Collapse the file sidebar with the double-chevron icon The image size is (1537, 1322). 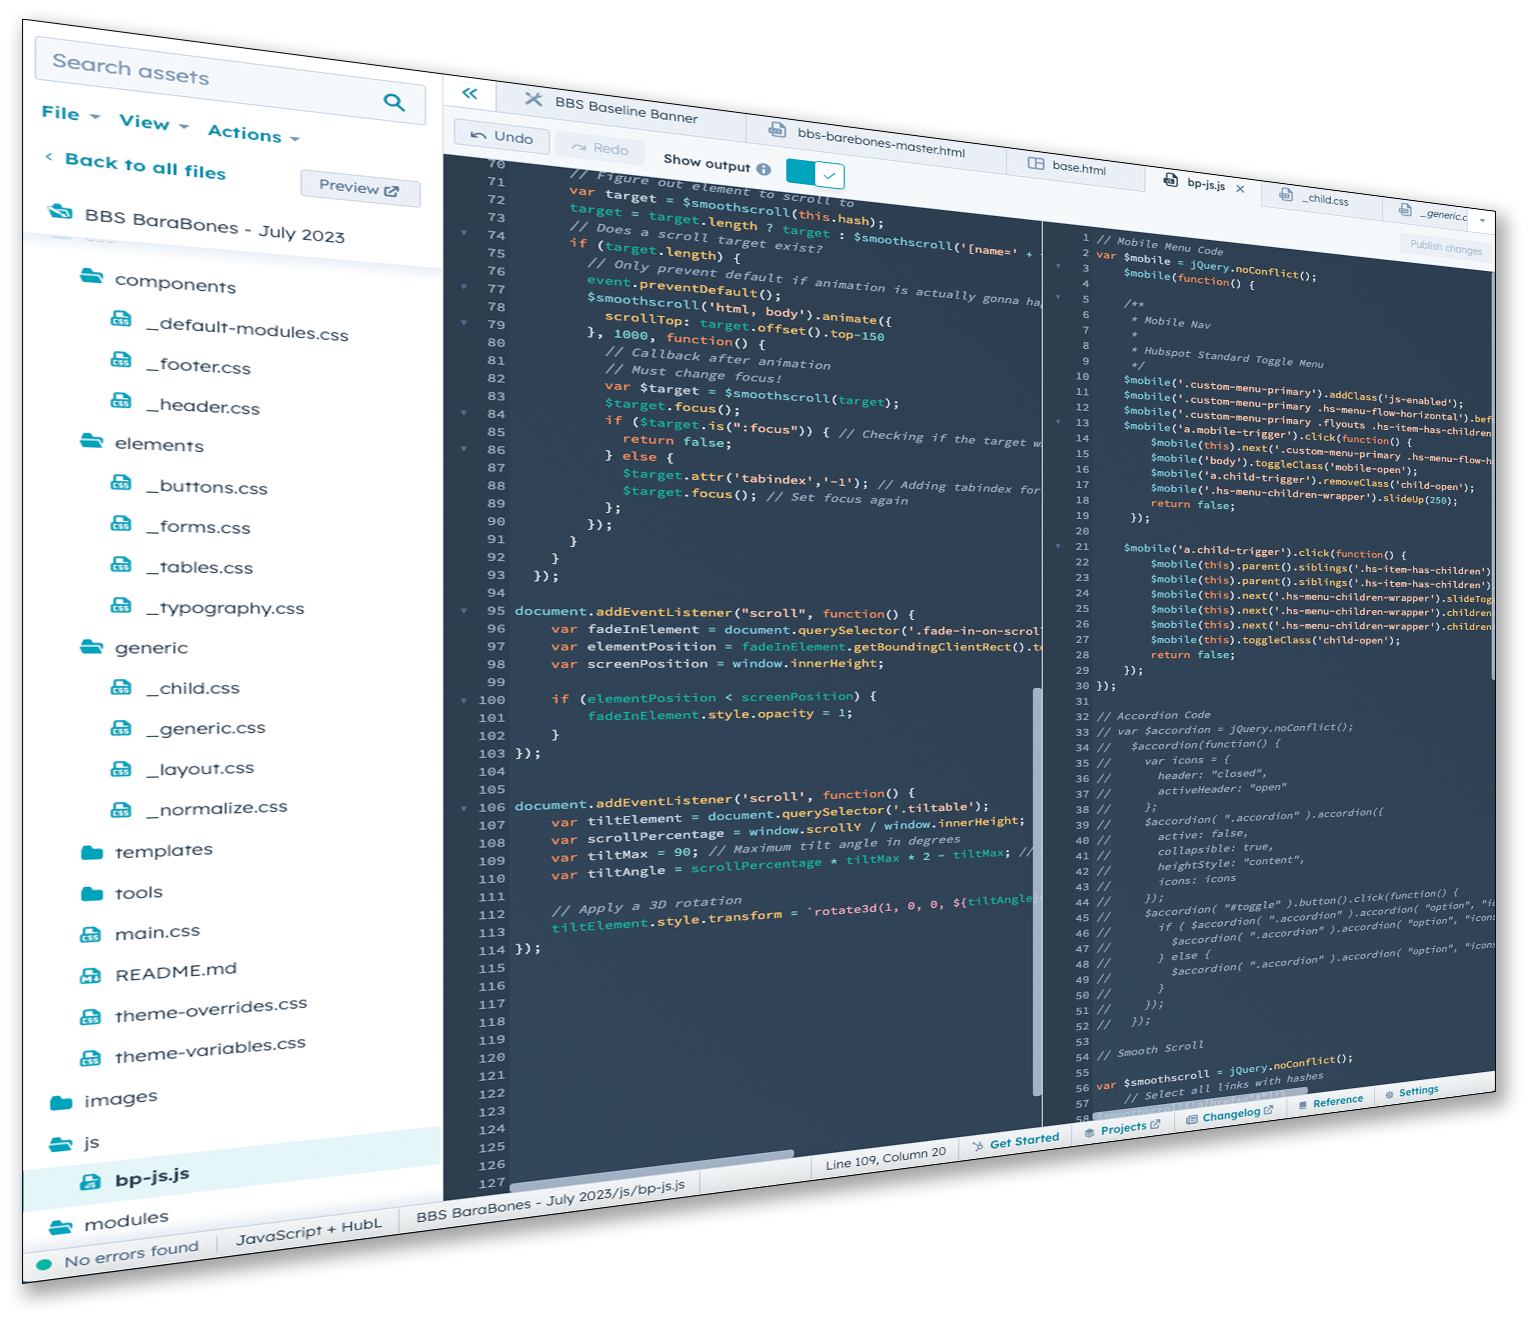coord(469,94)
